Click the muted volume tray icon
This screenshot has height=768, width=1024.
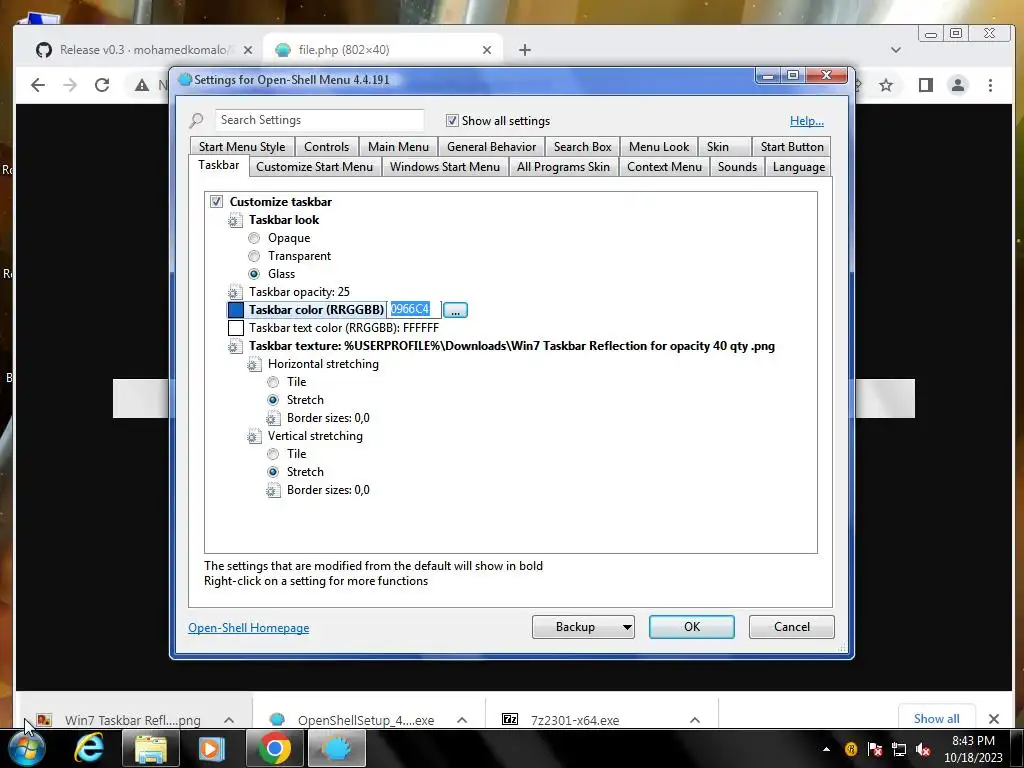point(923,749)
